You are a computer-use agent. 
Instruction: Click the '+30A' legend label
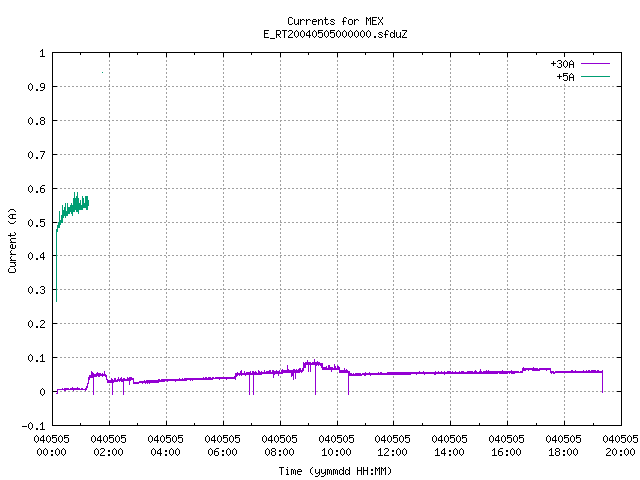562,64
